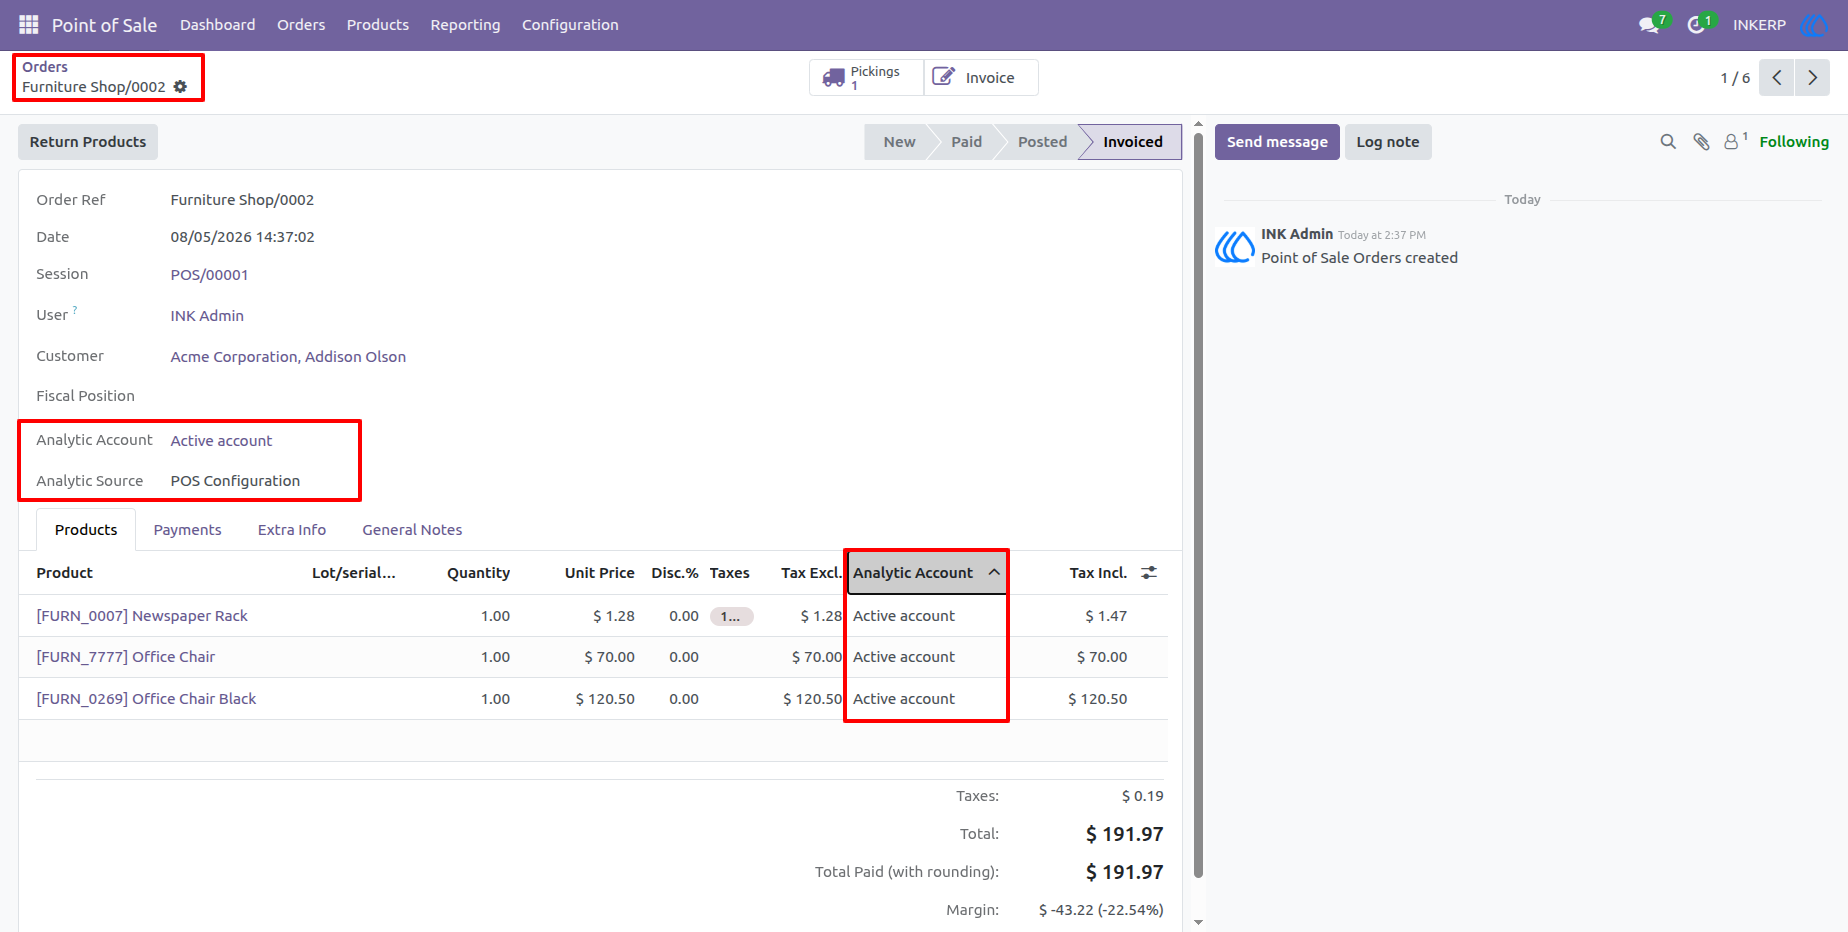Click the INK Admin message avatar
The height and width of the screenshot is (932, 1848).
1235,246
